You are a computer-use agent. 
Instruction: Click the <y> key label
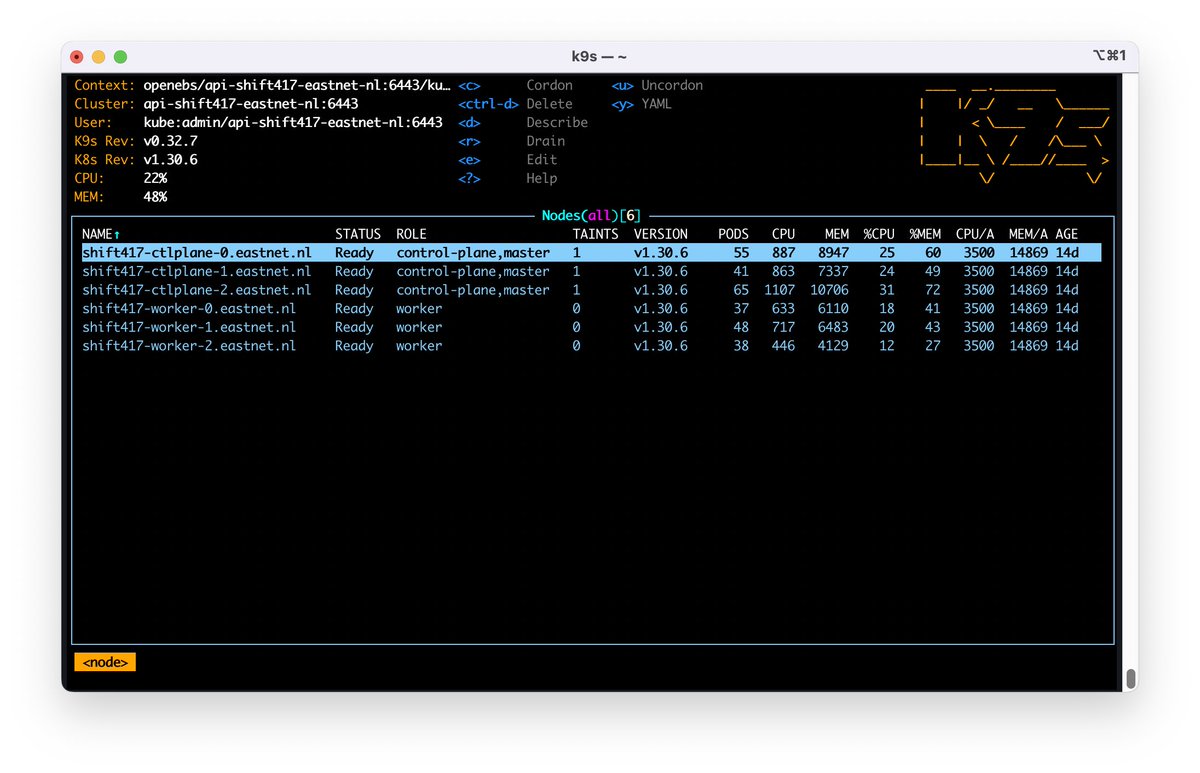(622, 104)
